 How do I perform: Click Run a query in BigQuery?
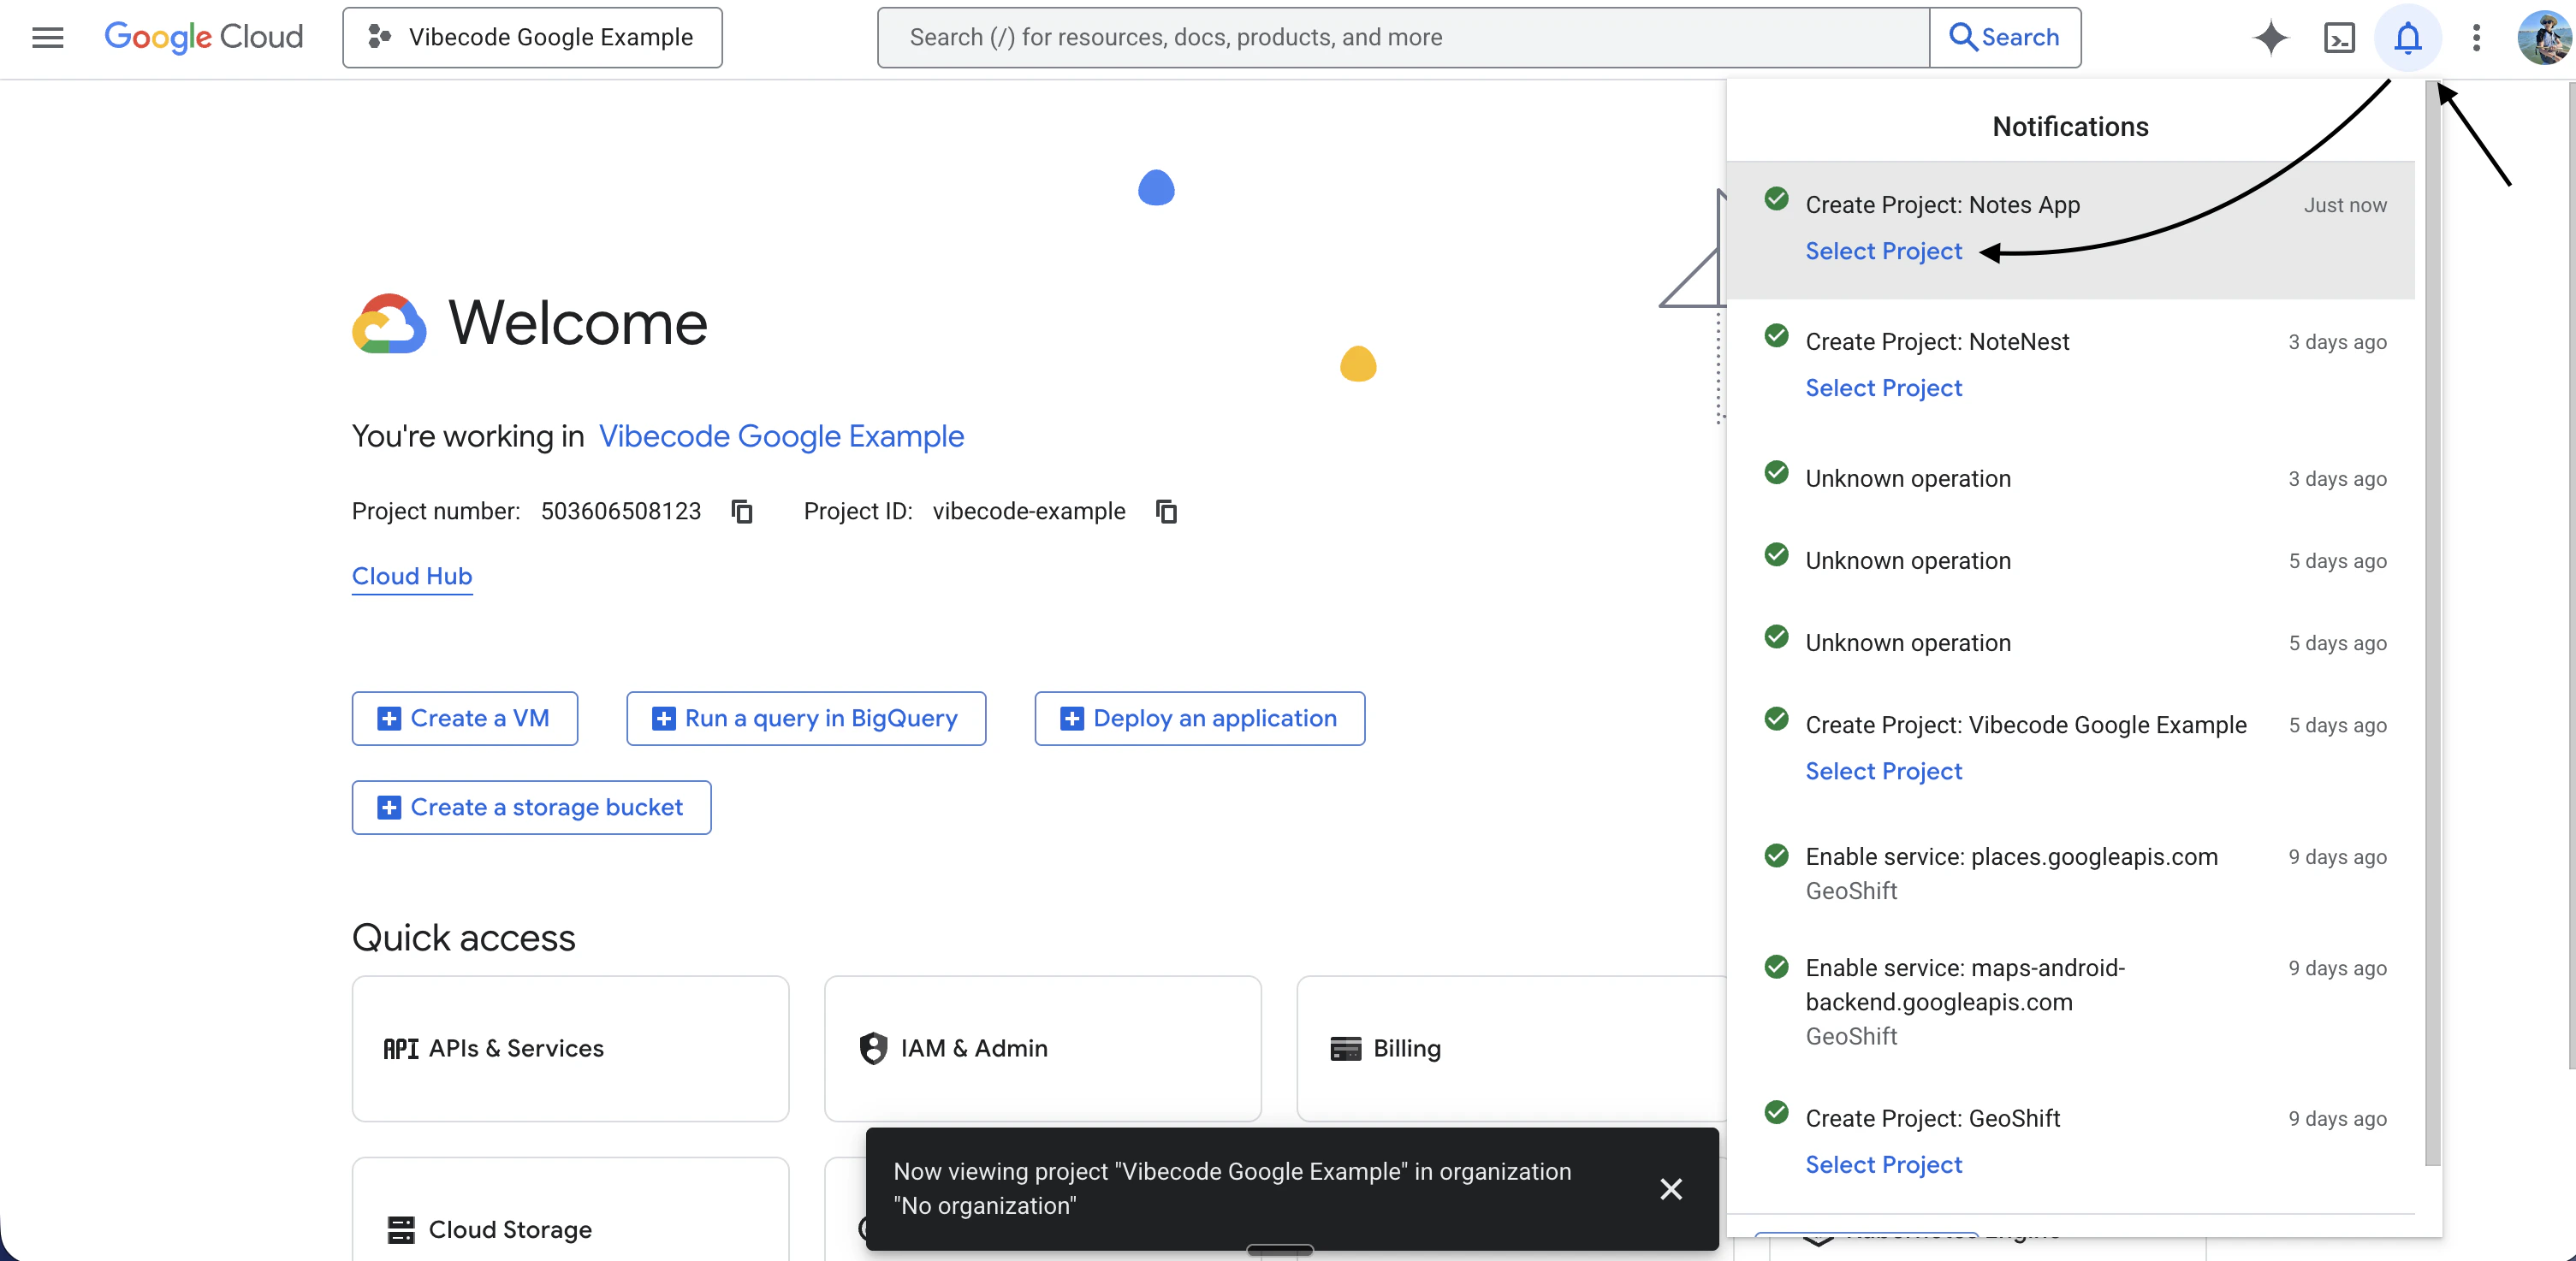(805, 718)
